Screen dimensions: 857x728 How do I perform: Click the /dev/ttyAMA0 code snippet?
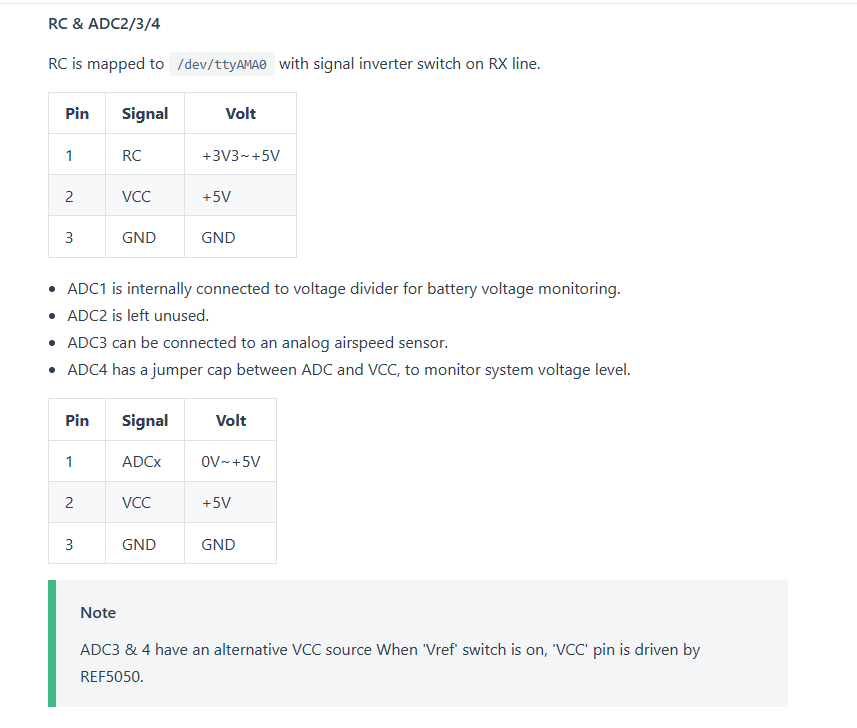click(221, 64)
